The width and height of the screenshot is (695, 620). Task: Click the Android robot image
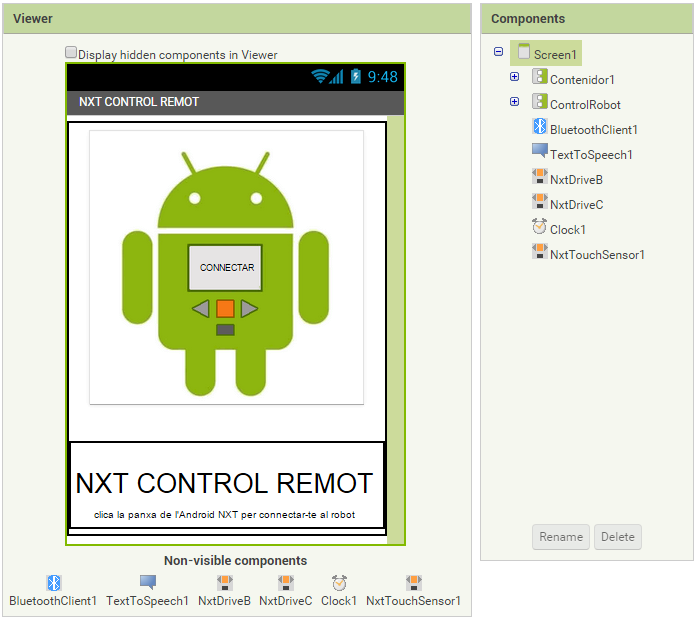tap(226, 267)
